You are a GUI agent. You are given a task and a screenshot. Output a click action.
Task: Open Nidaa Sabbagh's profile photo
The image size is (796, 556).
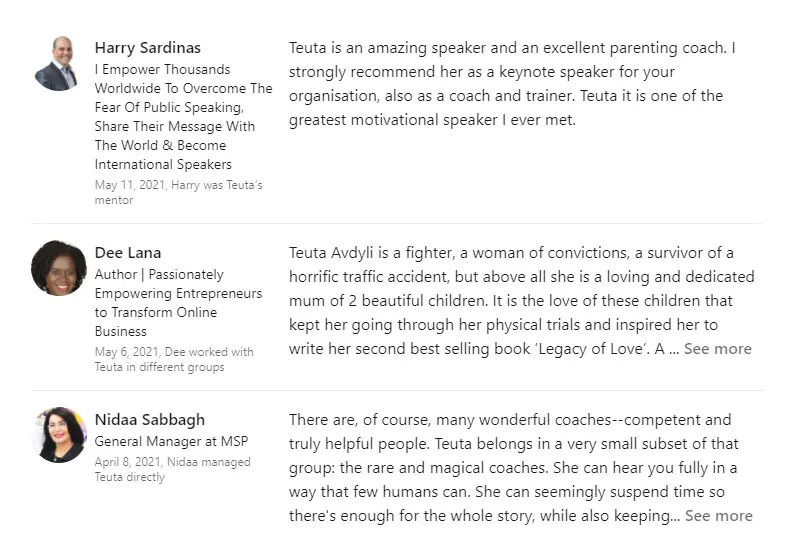click(59, 435)
